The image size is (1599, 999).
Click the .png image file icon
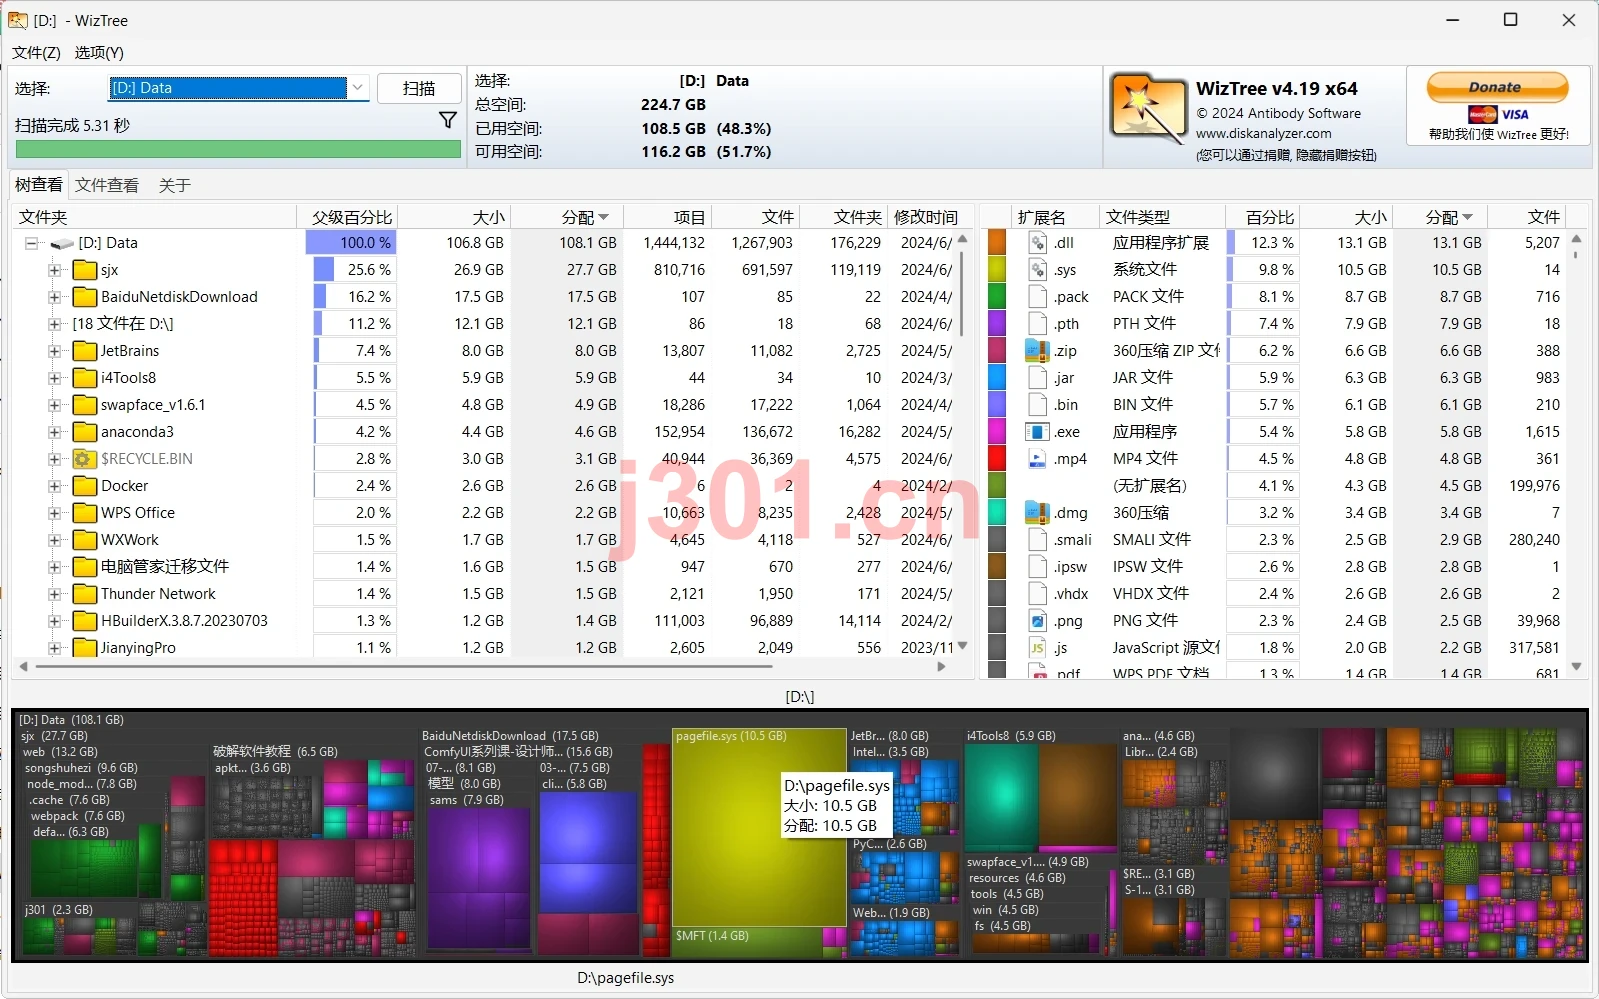tap(1037, 621)
